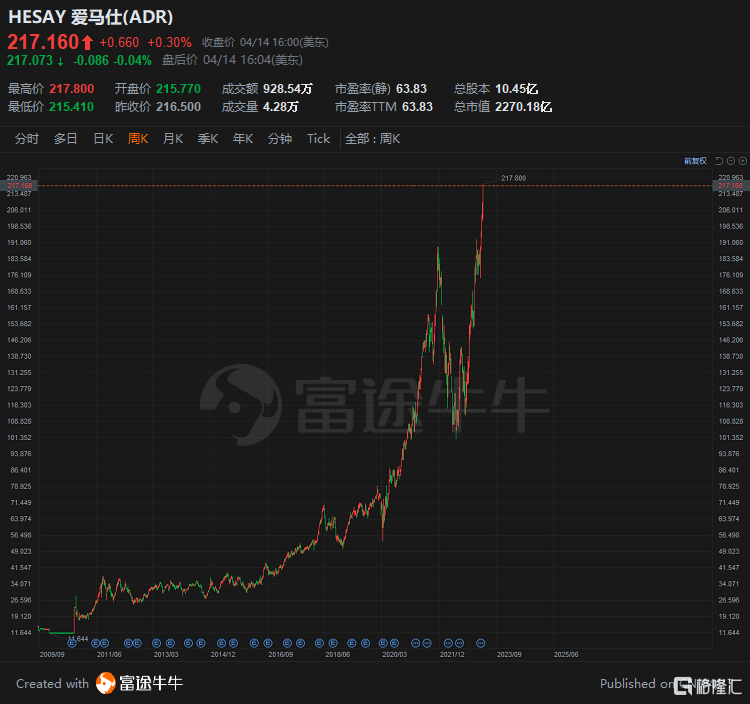The image size is (750, 704).
Task: Click the rightmost event marker after 2021/12
Action: [481, 643]
